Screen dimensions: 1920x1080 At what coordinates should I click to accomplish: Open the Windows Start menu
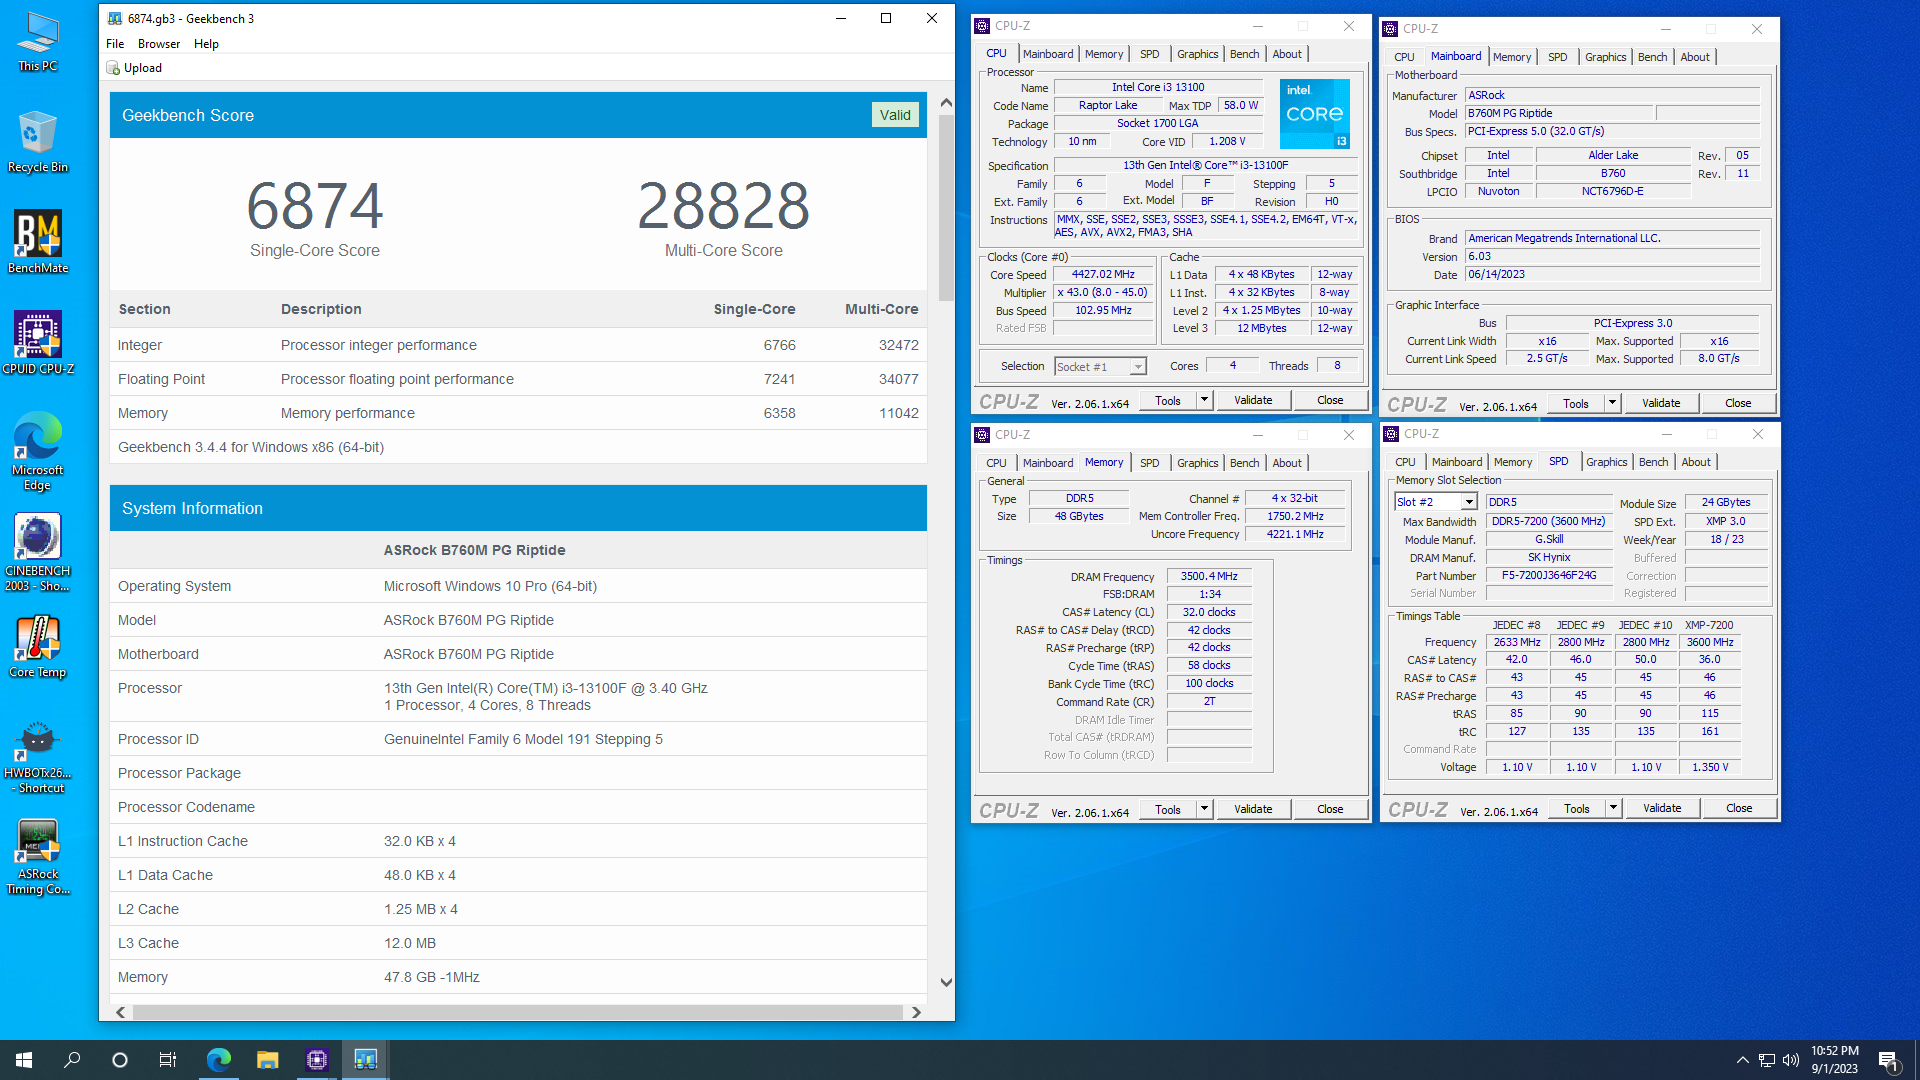pos(24,1060)
